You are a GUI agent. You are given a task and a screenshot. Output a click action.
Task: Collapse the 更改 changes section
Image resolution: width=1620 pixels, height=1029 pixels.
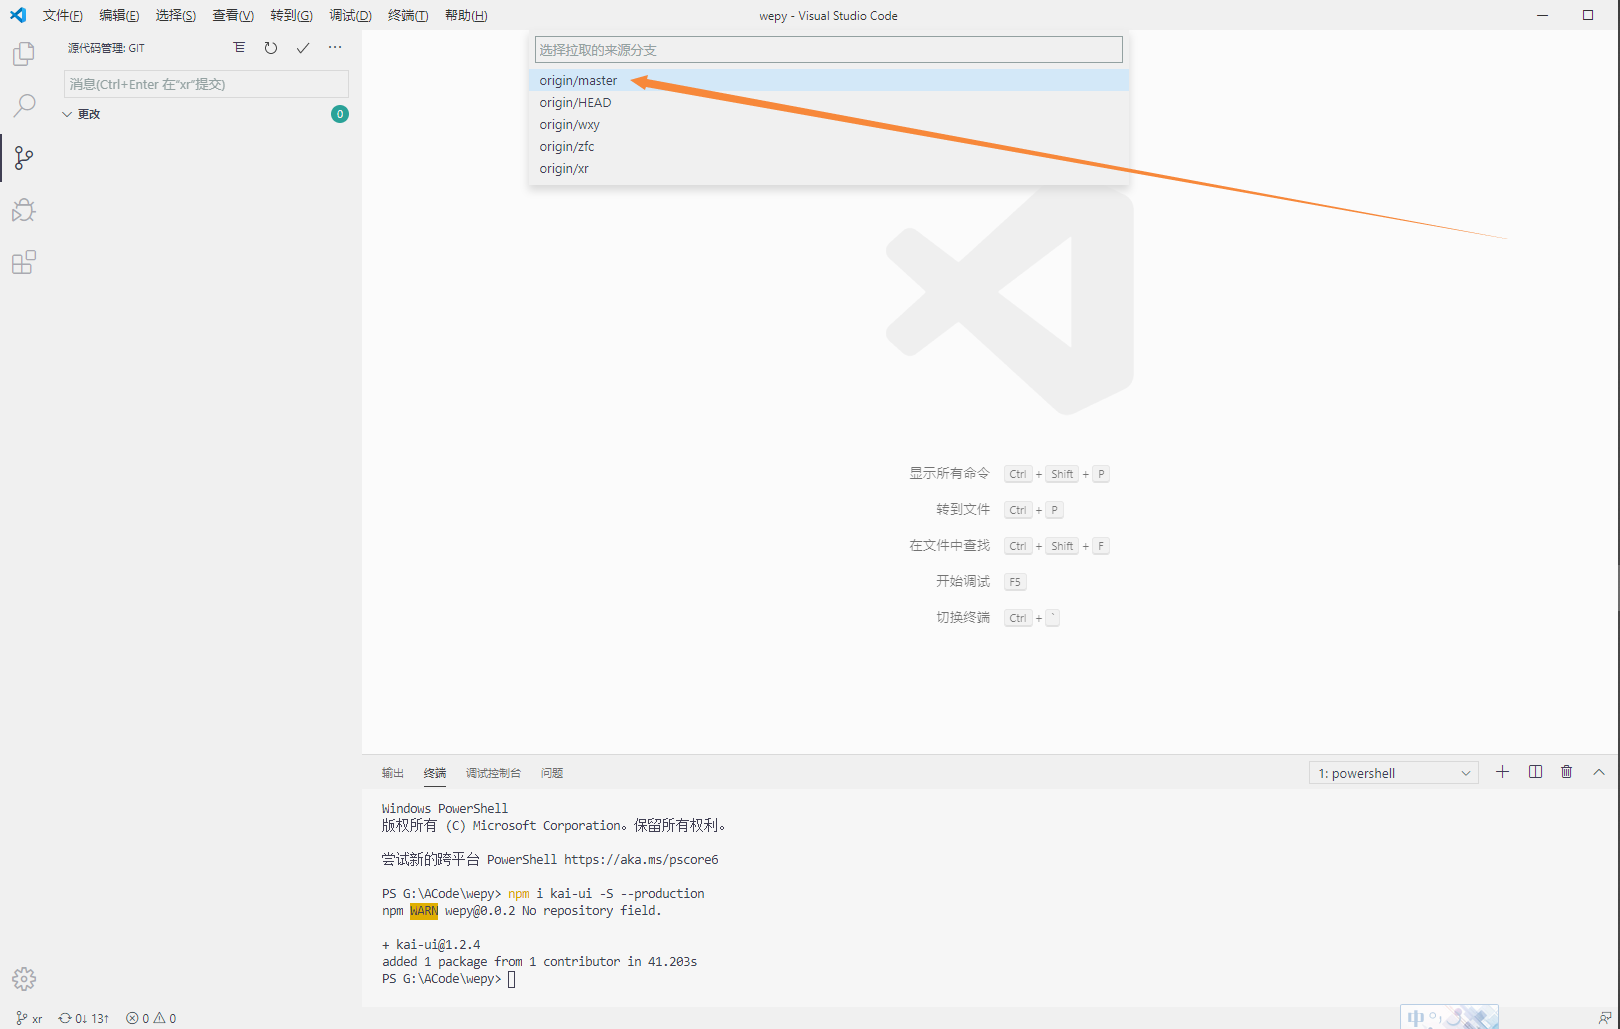click(82, 114)
